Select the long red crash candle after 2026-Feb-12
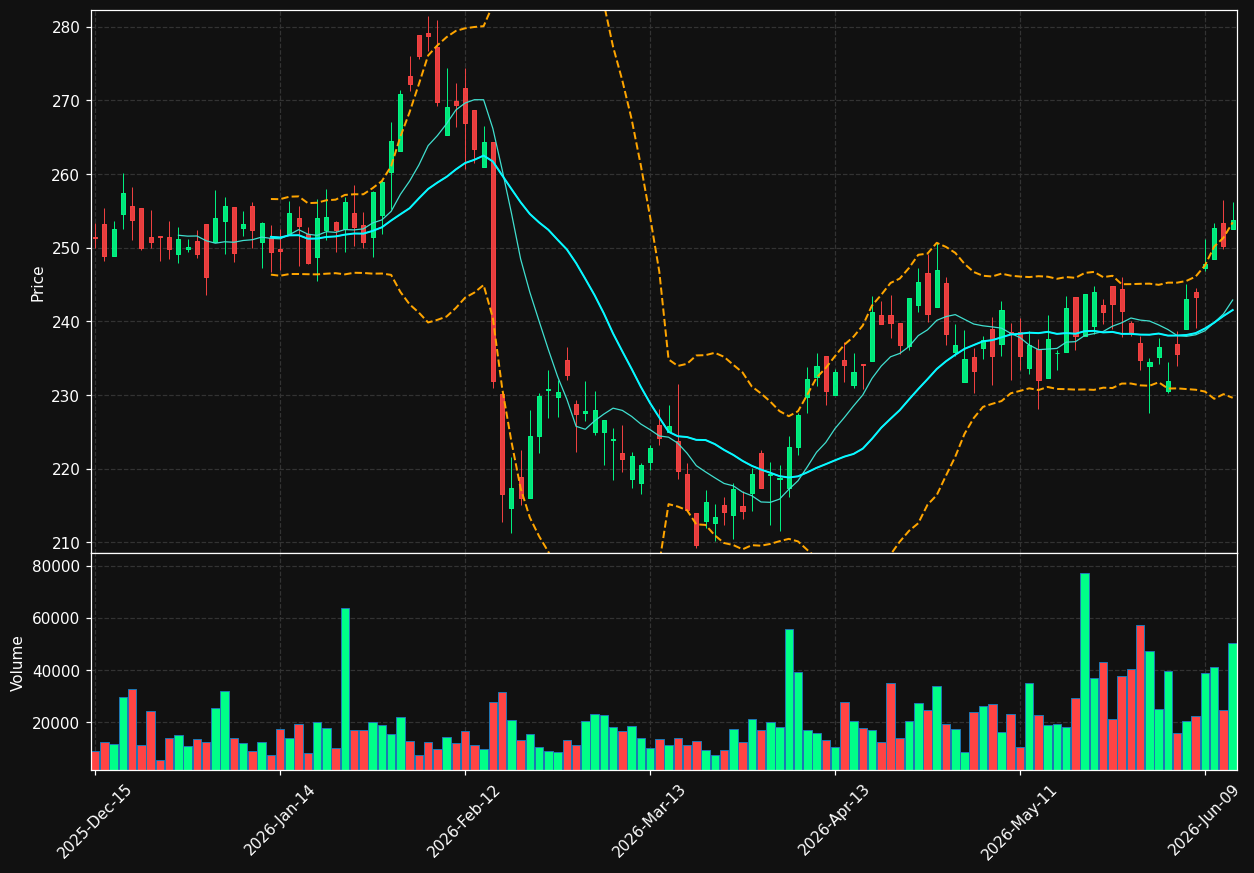 tap(493, 262)
